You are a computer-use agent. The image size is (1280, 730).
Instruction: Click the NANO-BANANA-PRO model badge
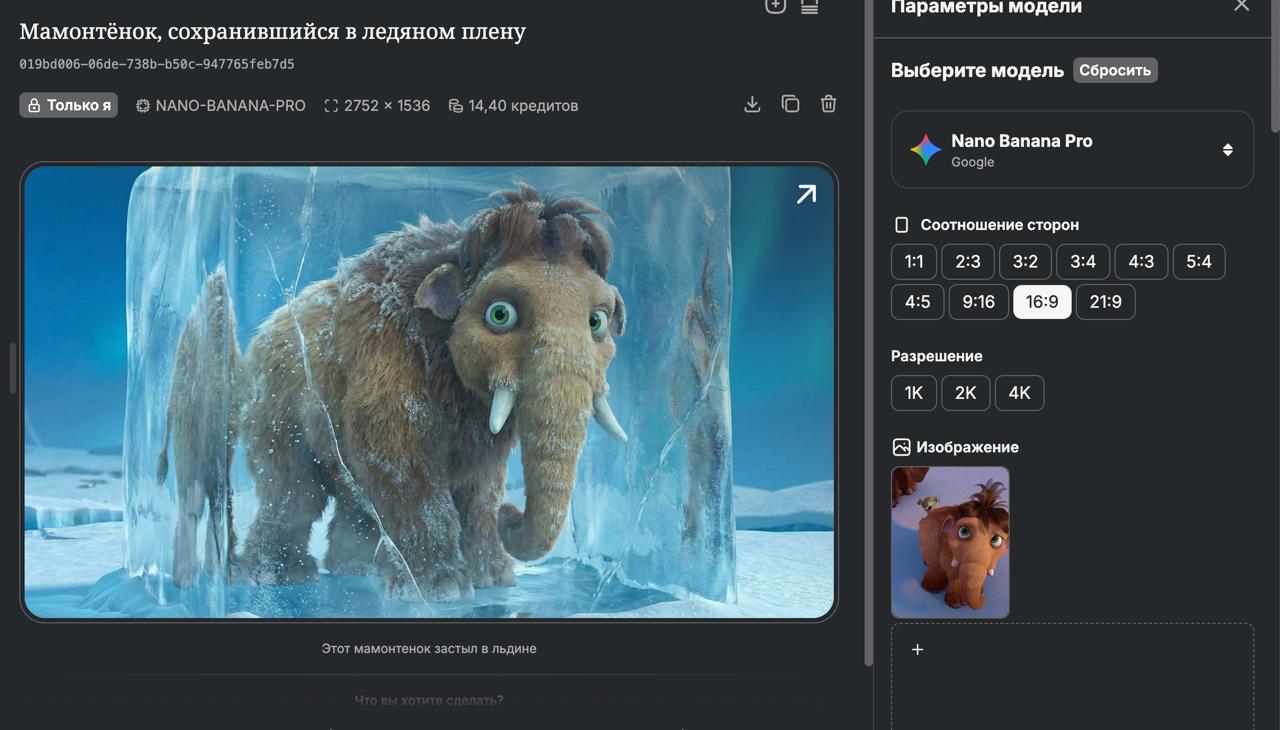point(221,105)
